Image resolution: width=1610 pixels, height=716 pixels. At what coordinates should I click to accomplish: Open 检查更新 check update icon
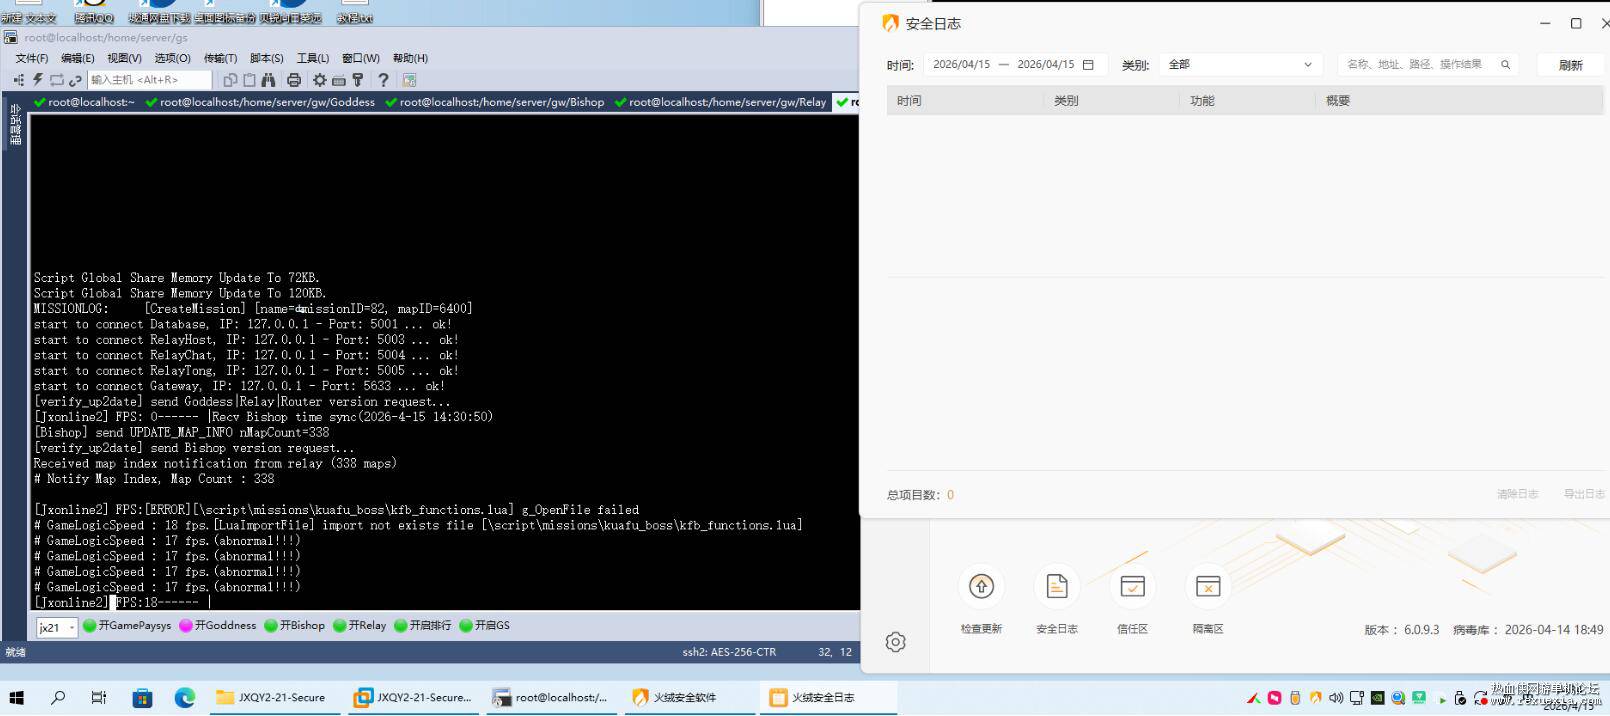(x=981, y=586)
